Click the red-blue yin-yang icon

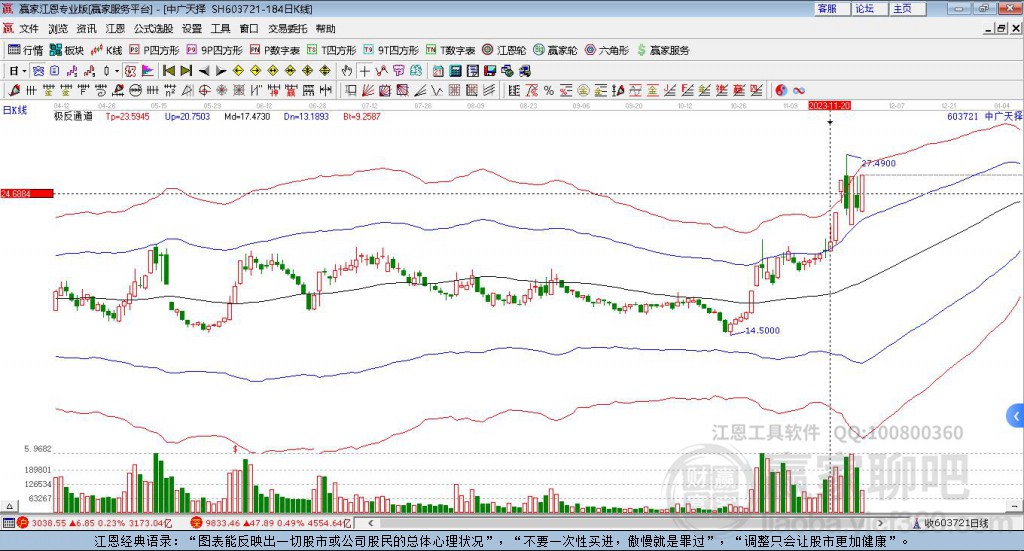781,91
